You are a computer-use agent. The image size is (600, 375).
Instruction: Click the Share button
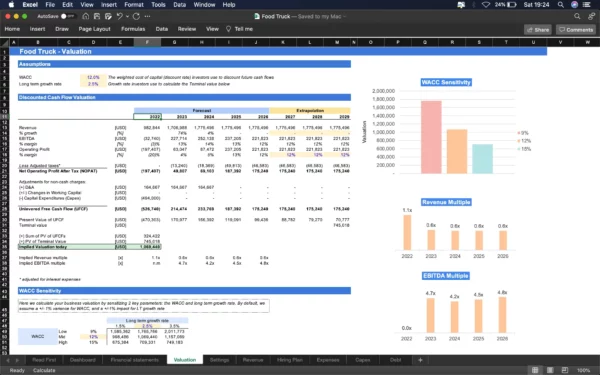pos(538,29)
